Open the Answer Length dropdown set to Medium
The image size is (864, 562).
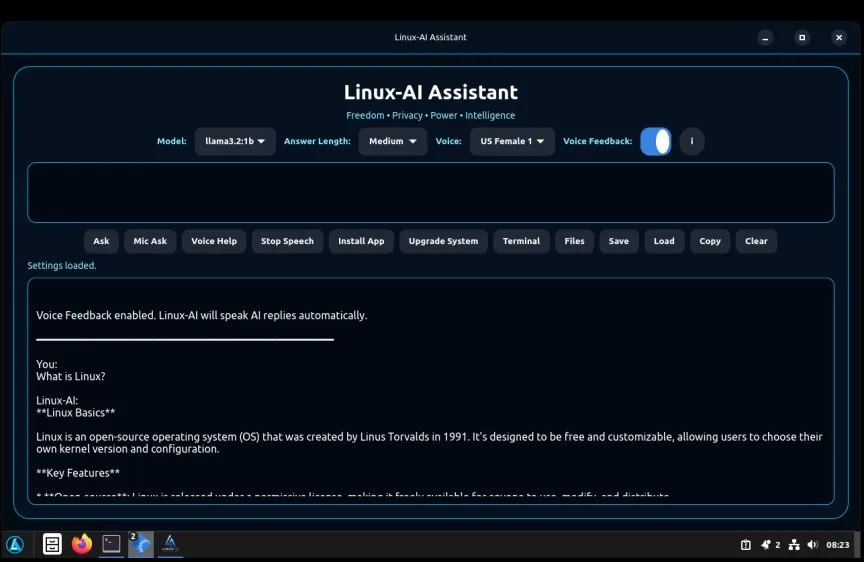click(392, 141)
